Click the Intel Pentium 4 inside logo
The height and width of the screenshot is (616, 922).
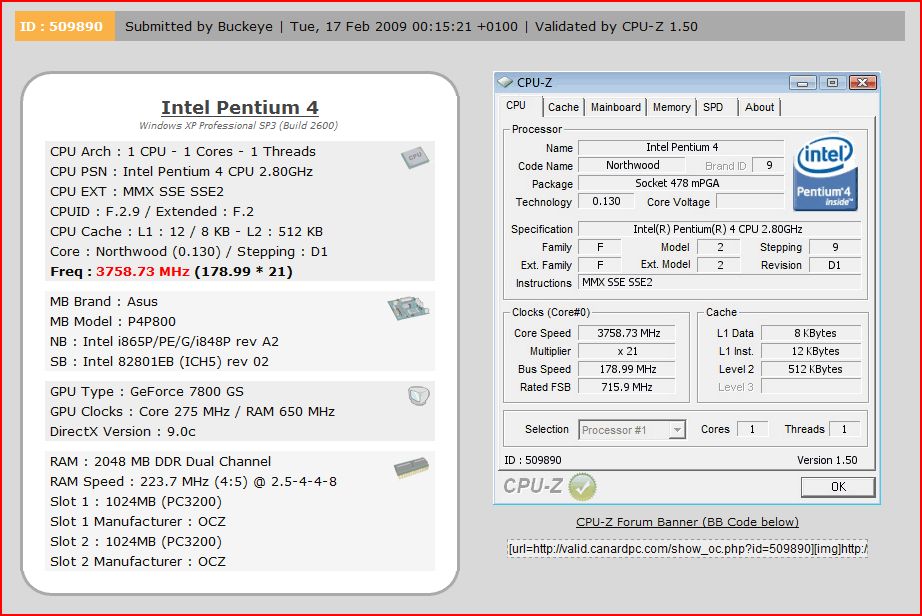pos(825,174)
